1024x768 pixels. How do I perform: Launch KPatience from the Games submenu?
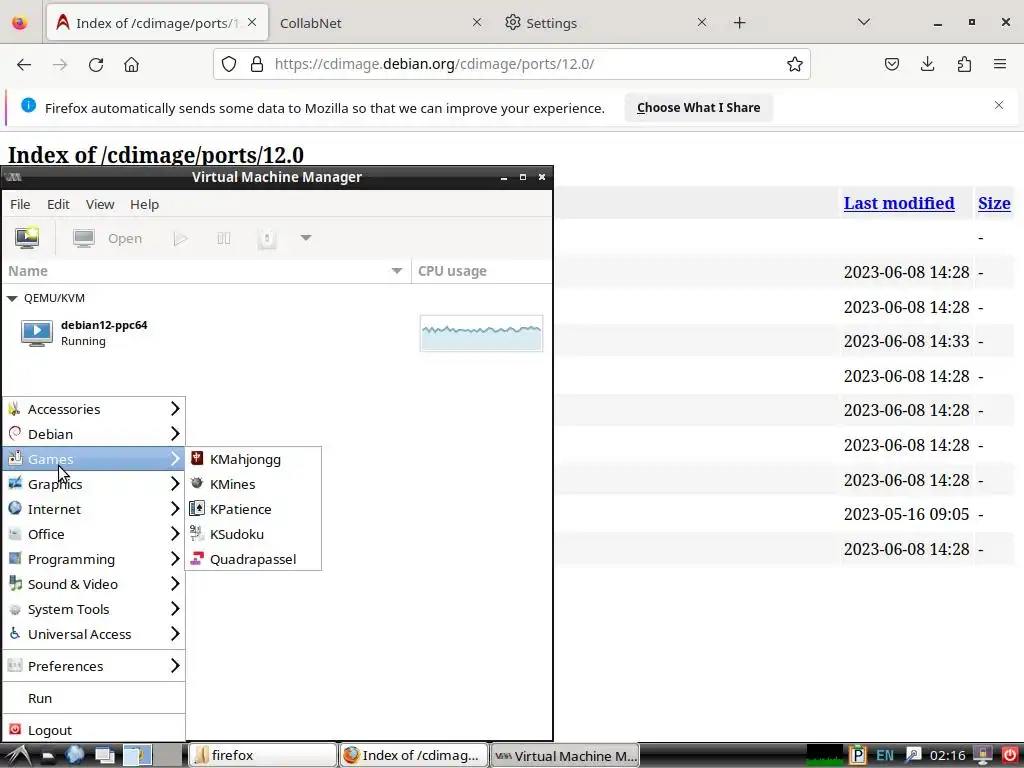click(x=253, y=509)
